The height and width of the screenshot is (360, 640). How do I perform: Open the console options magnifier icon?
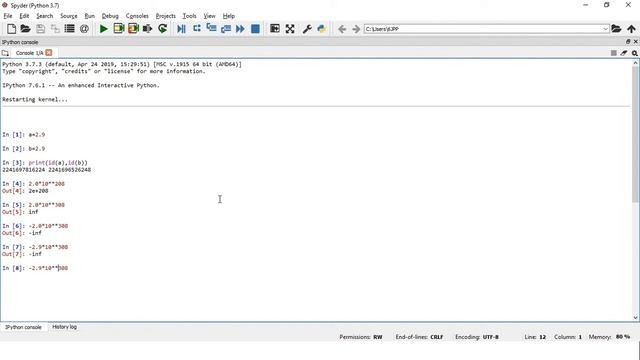tap(635, 53)
